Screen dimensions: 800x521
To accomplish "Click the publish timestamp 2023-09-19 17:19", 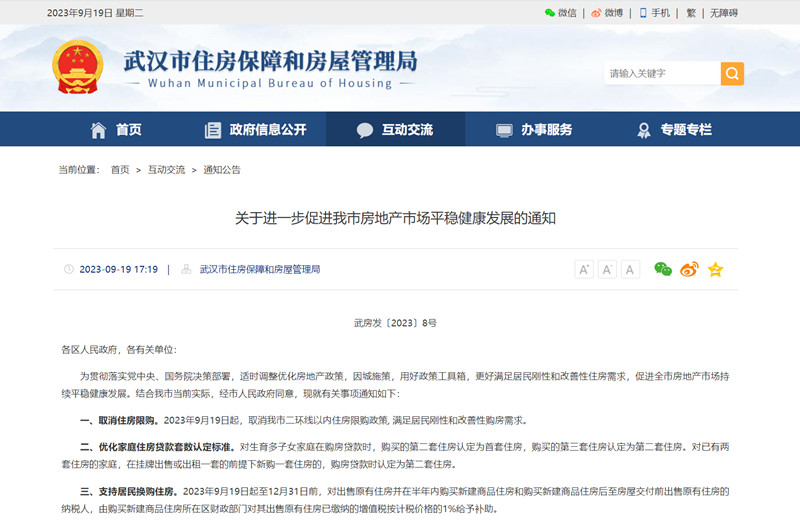I will [x=118, y=269].
